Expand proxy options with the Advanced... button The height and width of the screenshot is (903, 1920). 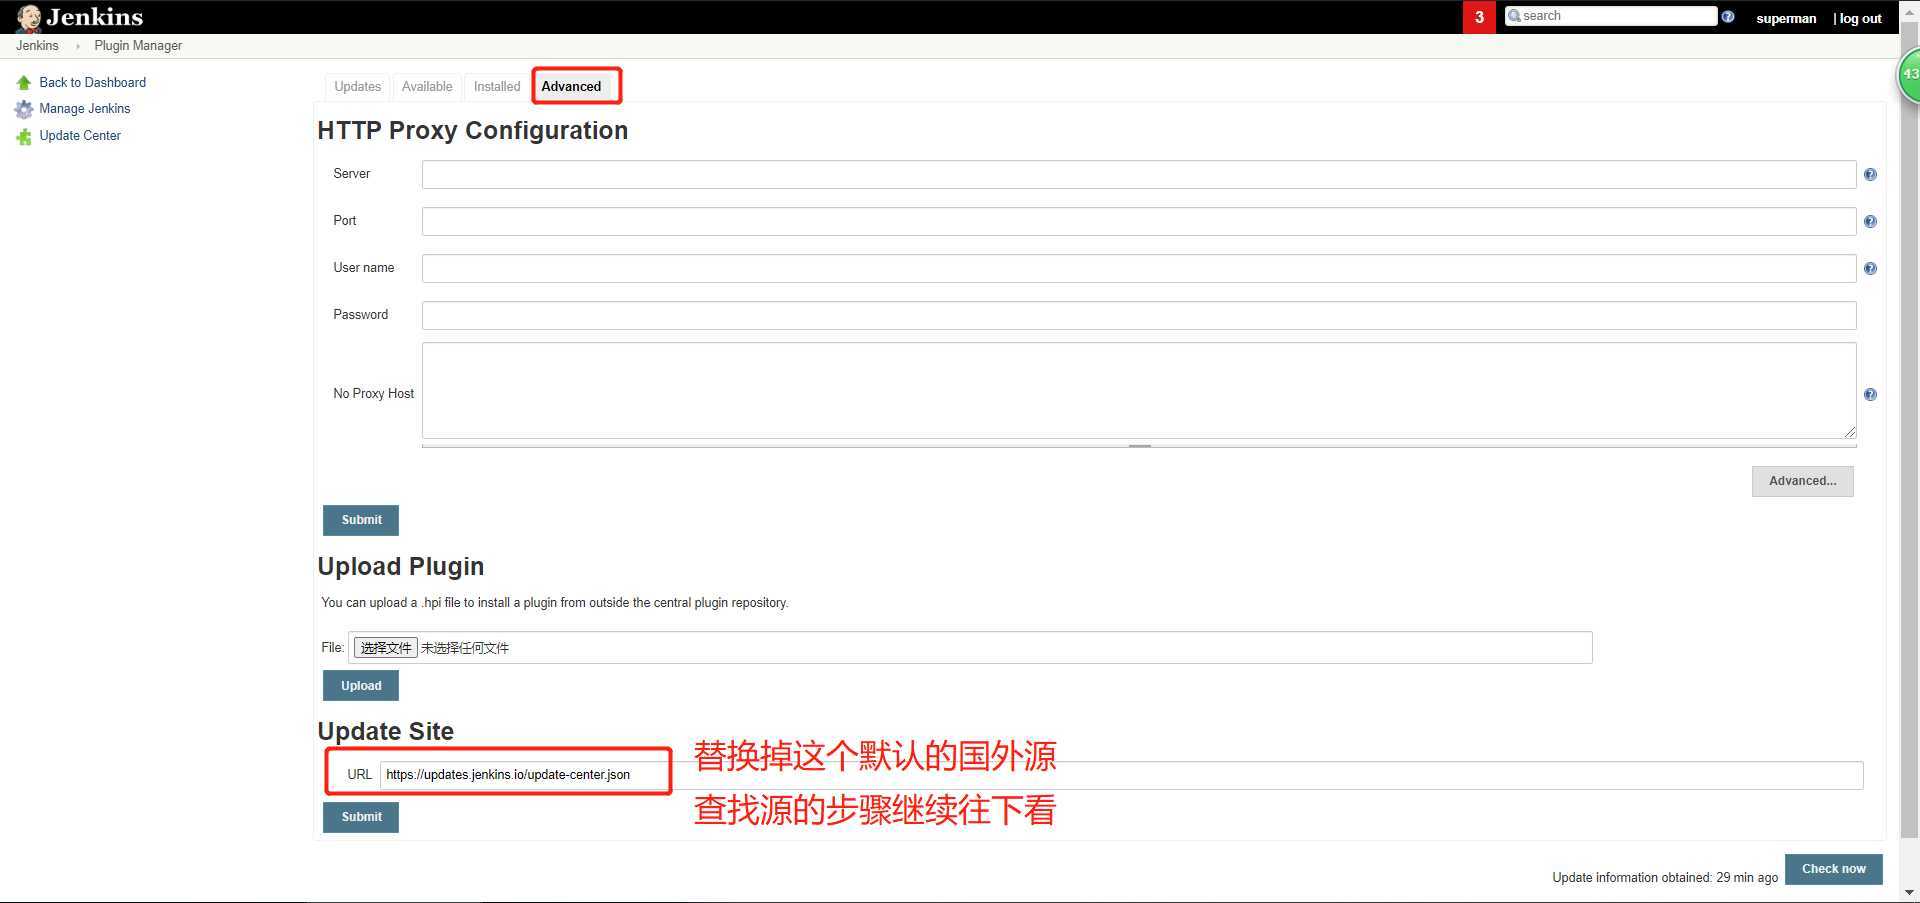coord(1802,482)
